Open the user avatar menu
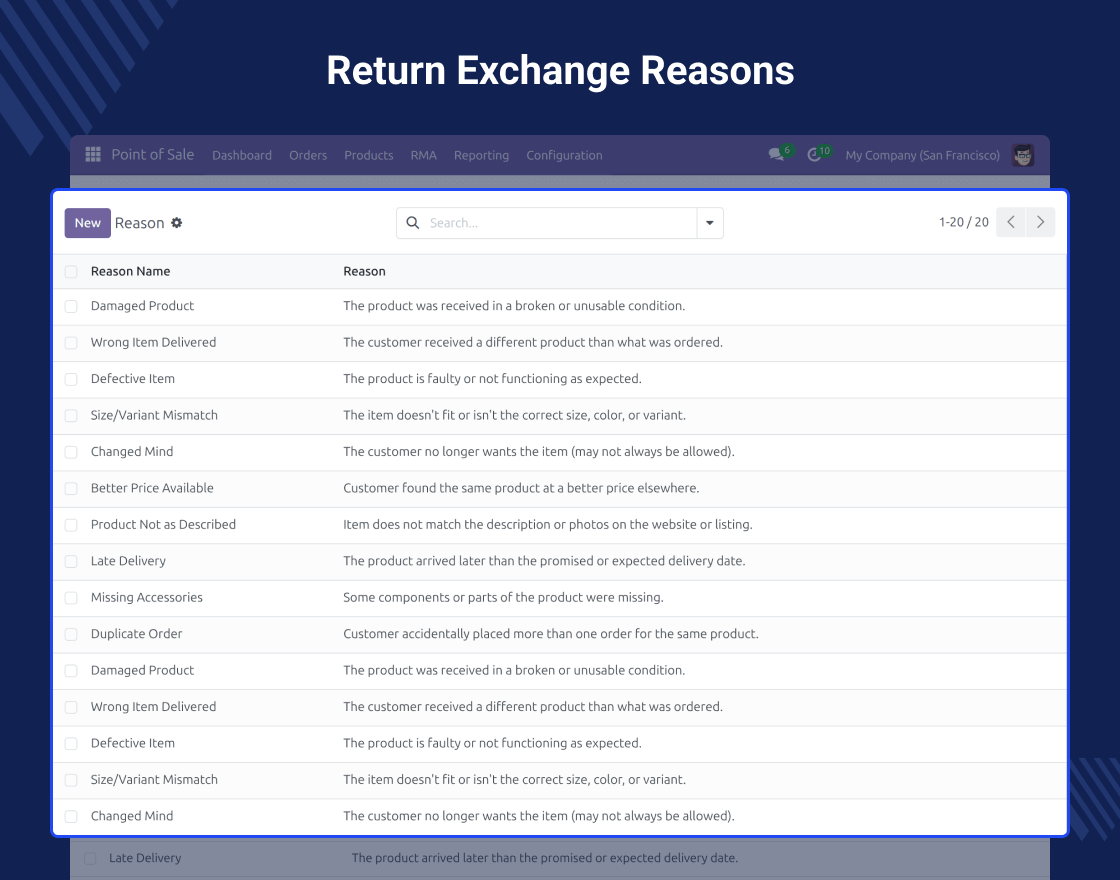The width and height of the screenshot is (1120, 880). [1023, 155]
